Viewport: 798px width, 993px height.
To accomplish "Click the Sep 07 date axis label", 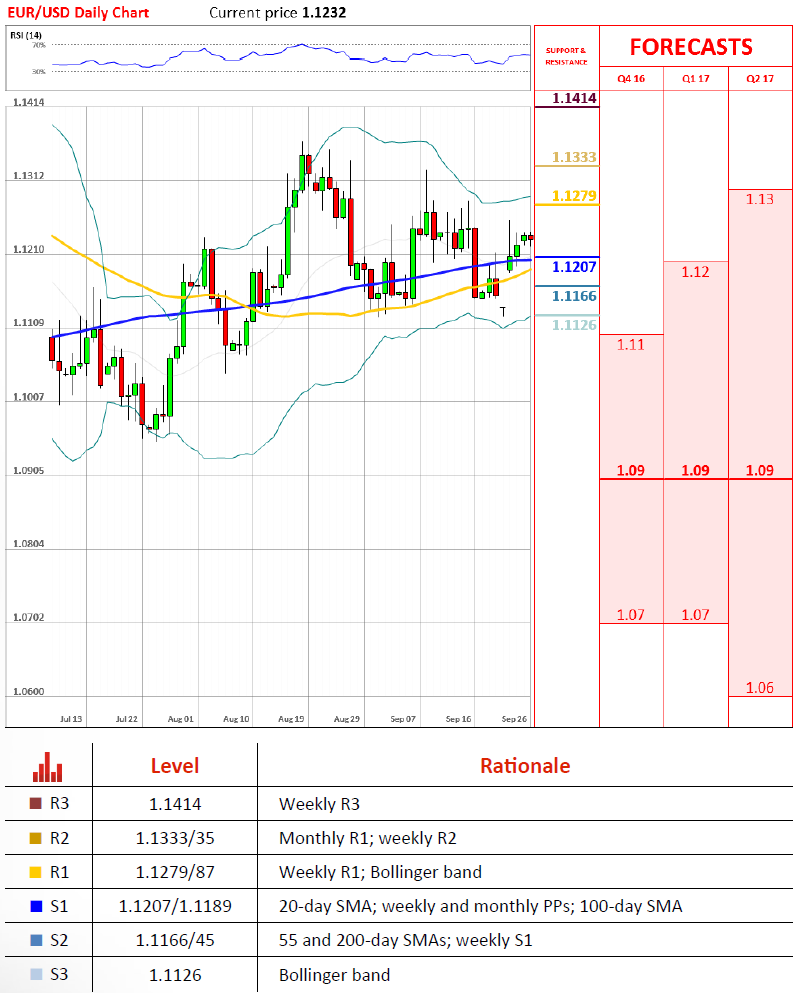I will click(403, 719).
